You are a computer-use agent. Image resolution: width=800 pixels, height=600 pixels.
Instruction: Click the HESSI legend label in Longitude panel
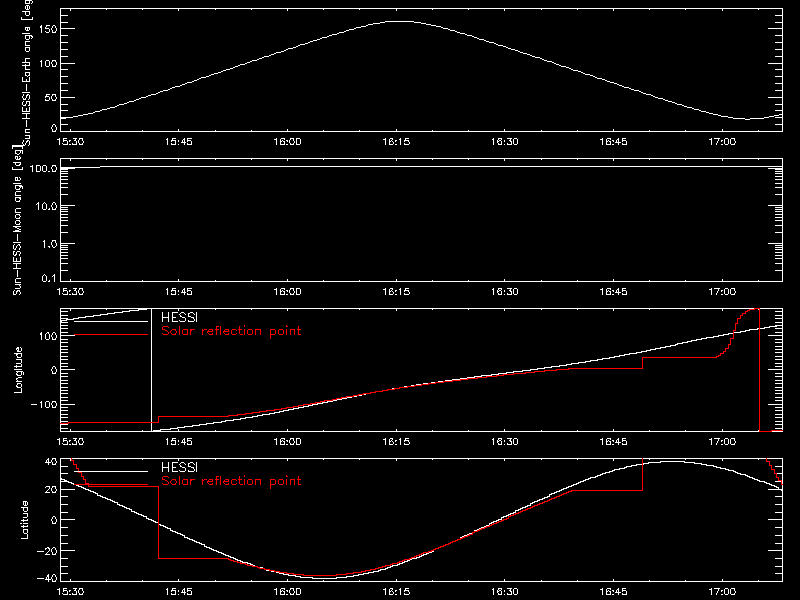point(179,317)
